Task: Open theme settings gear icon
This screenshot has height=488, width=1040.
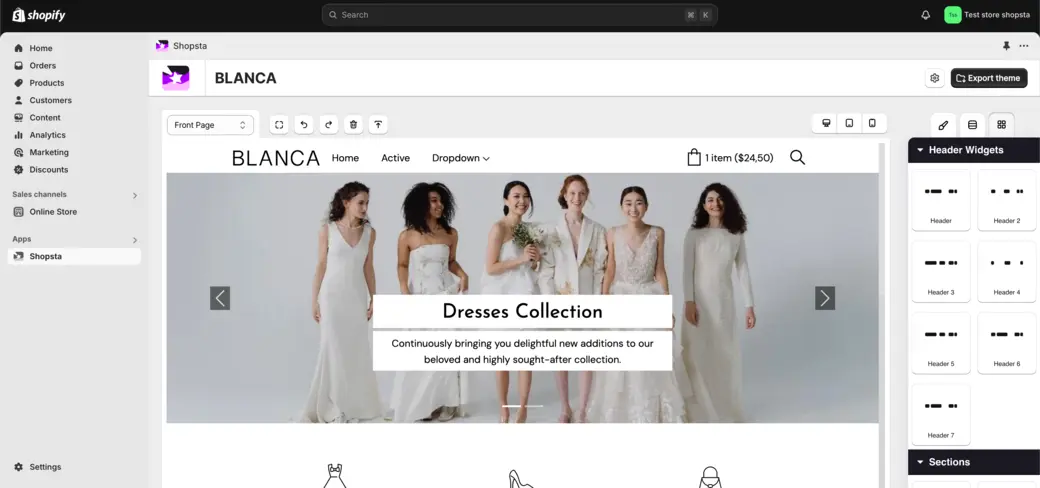Action: (934, 78)
